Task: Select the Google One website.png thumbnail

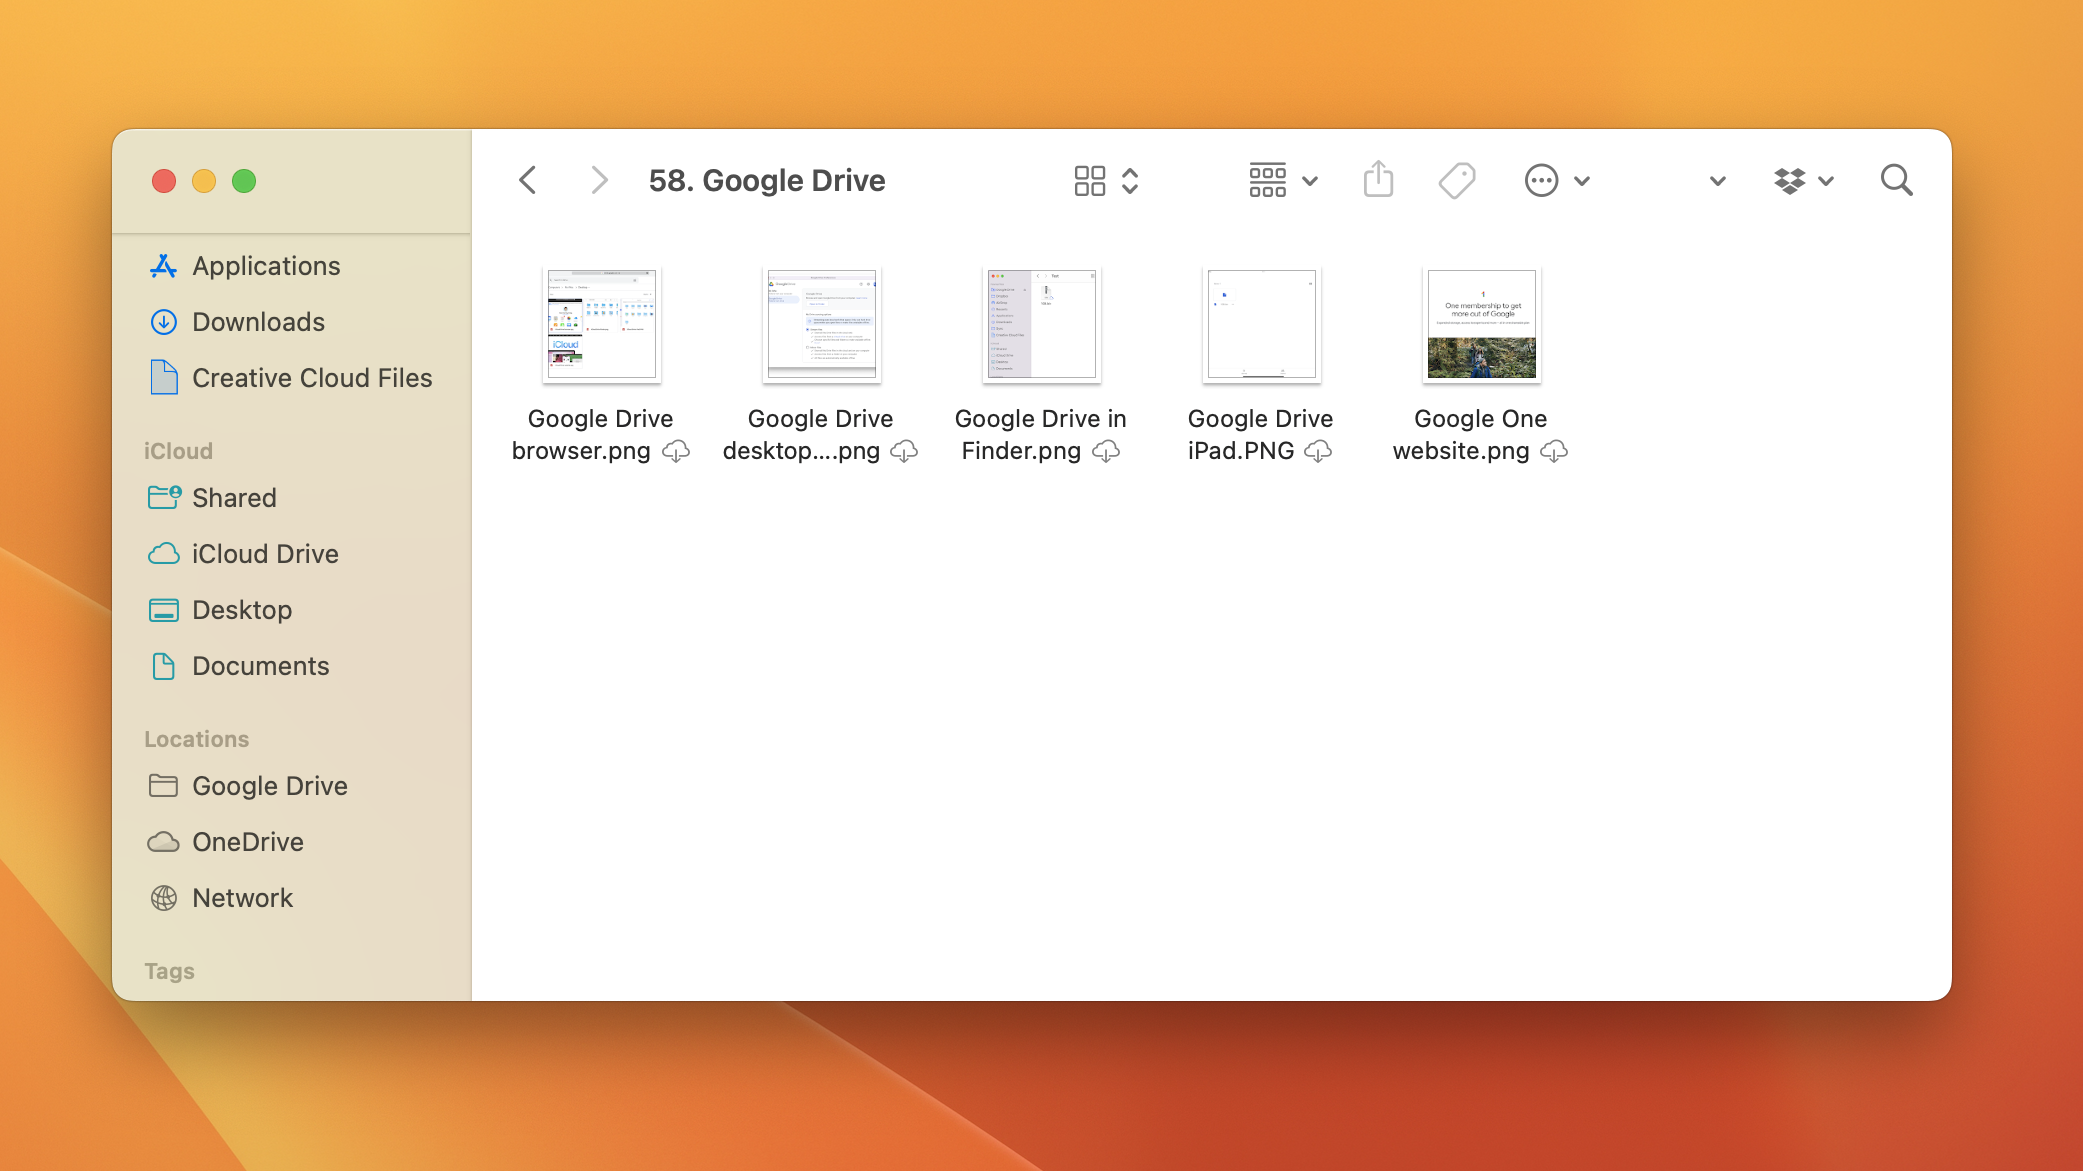Action: pyautogui.click(x=1481, y=325)
